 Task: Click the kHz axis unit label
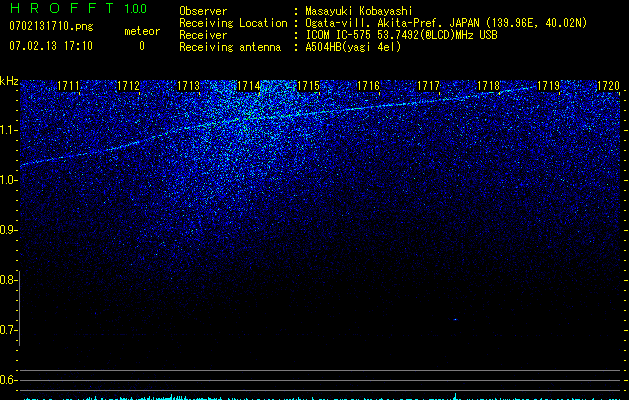9,81
